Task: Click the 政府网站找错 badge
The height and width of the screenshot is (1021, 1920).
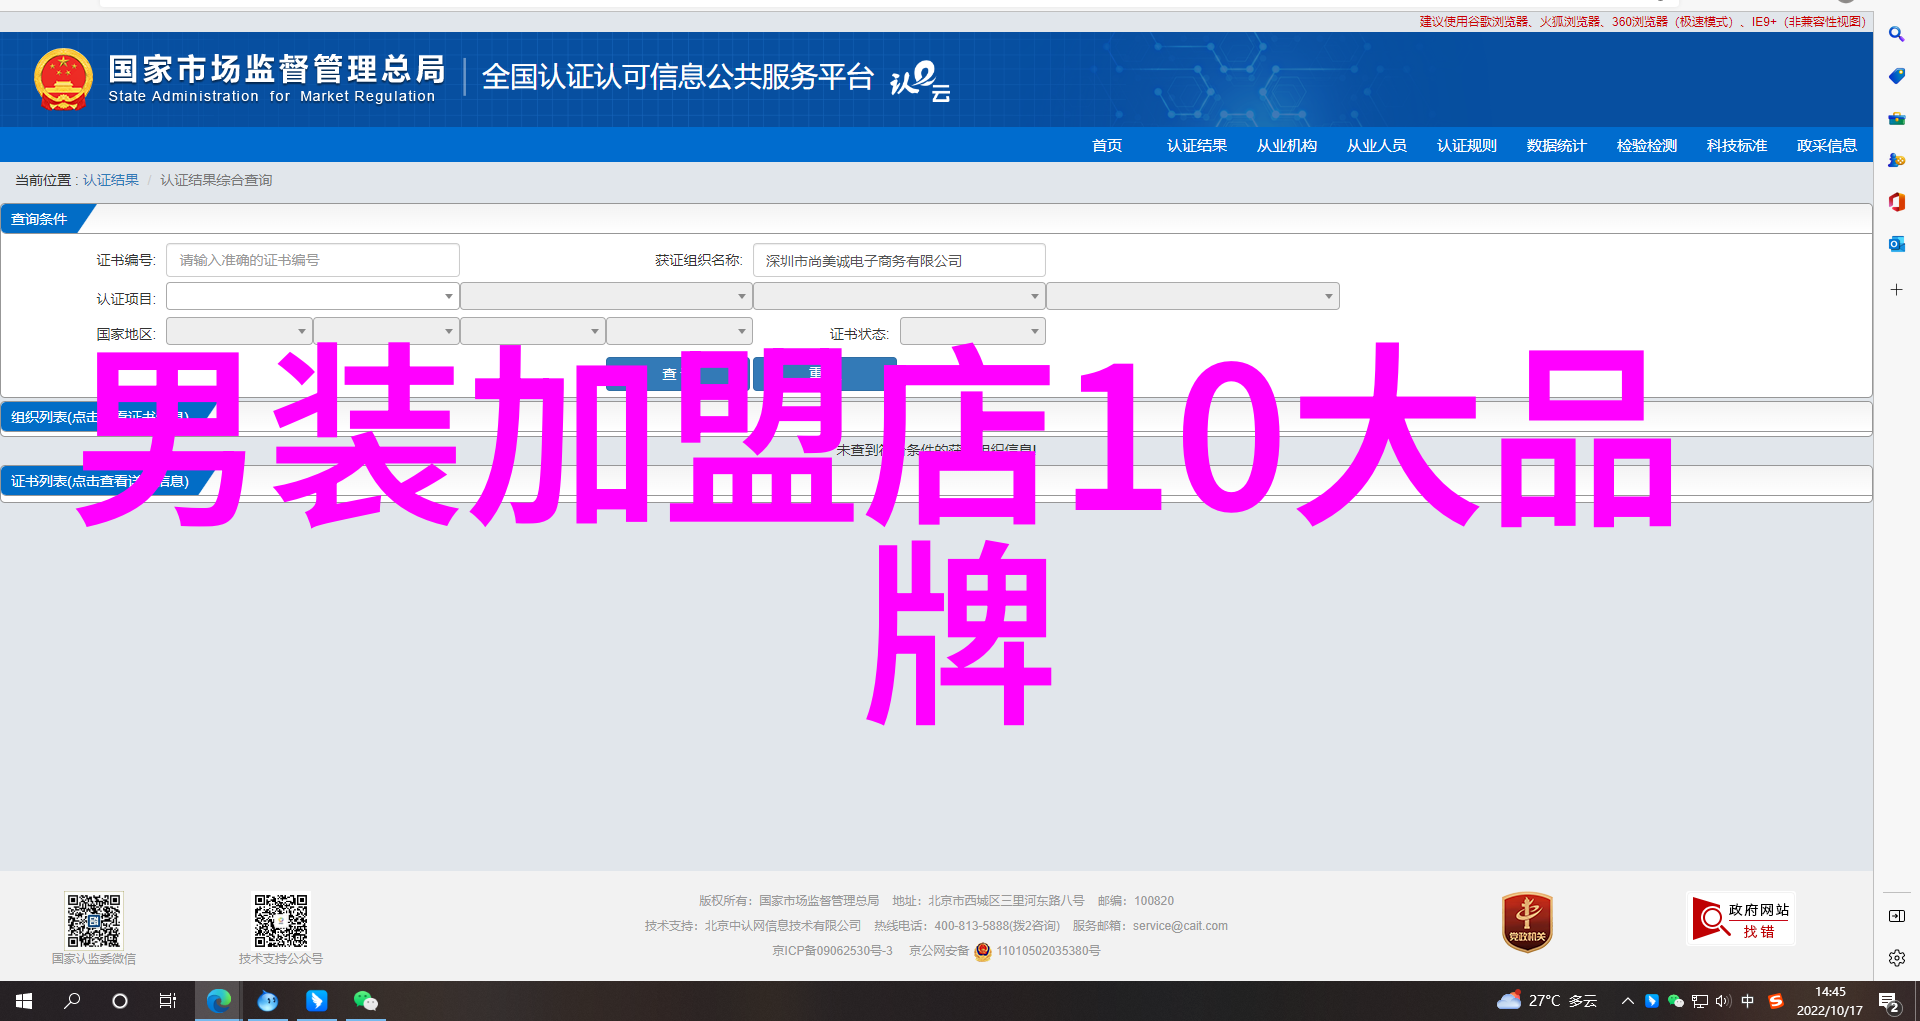Action: point(1741,918)
